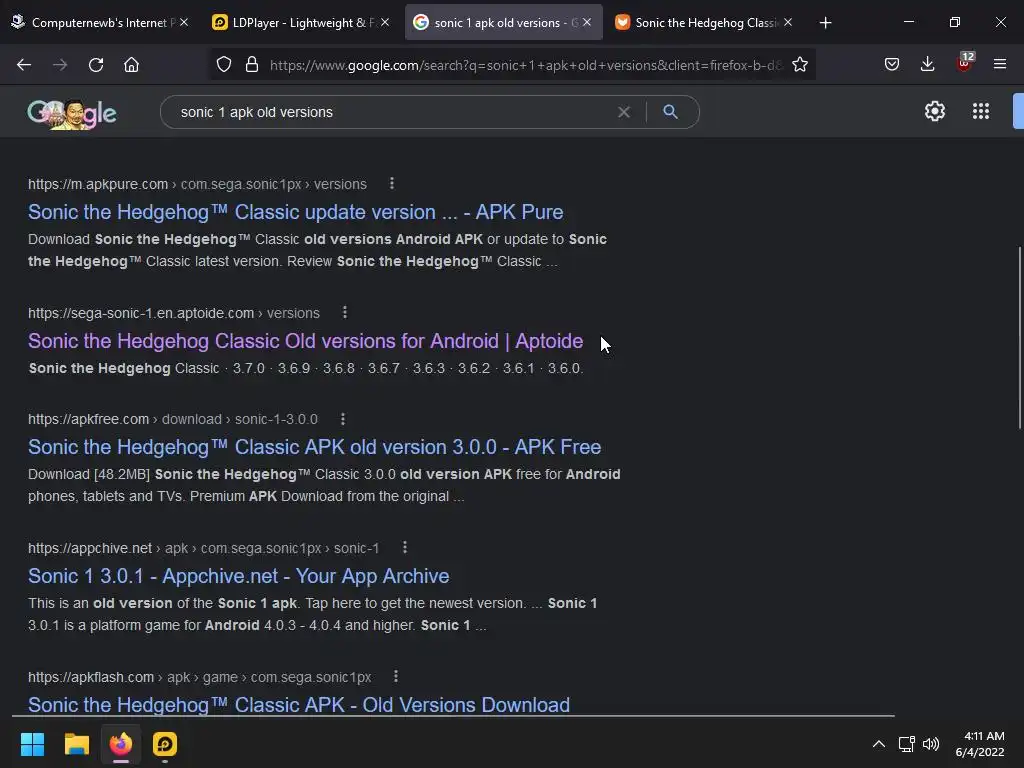Open LDPlayer from taskbar
The width and height of the screenshot is (1024, 768).
(165, 744)
